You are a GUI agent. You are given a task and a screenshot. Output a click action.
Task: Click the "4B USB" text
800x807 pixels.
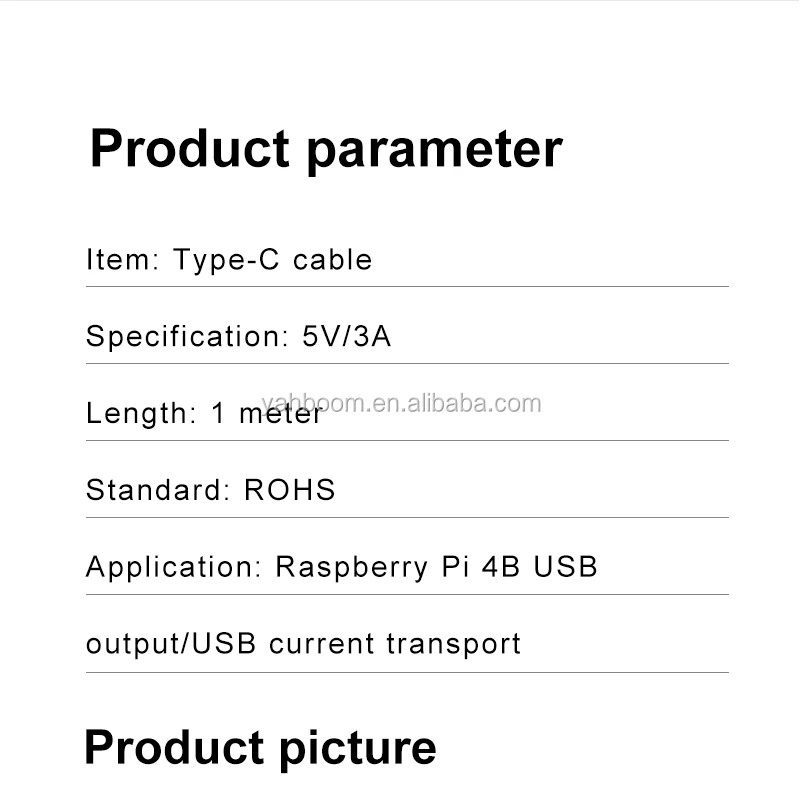(x=539, y=567)
